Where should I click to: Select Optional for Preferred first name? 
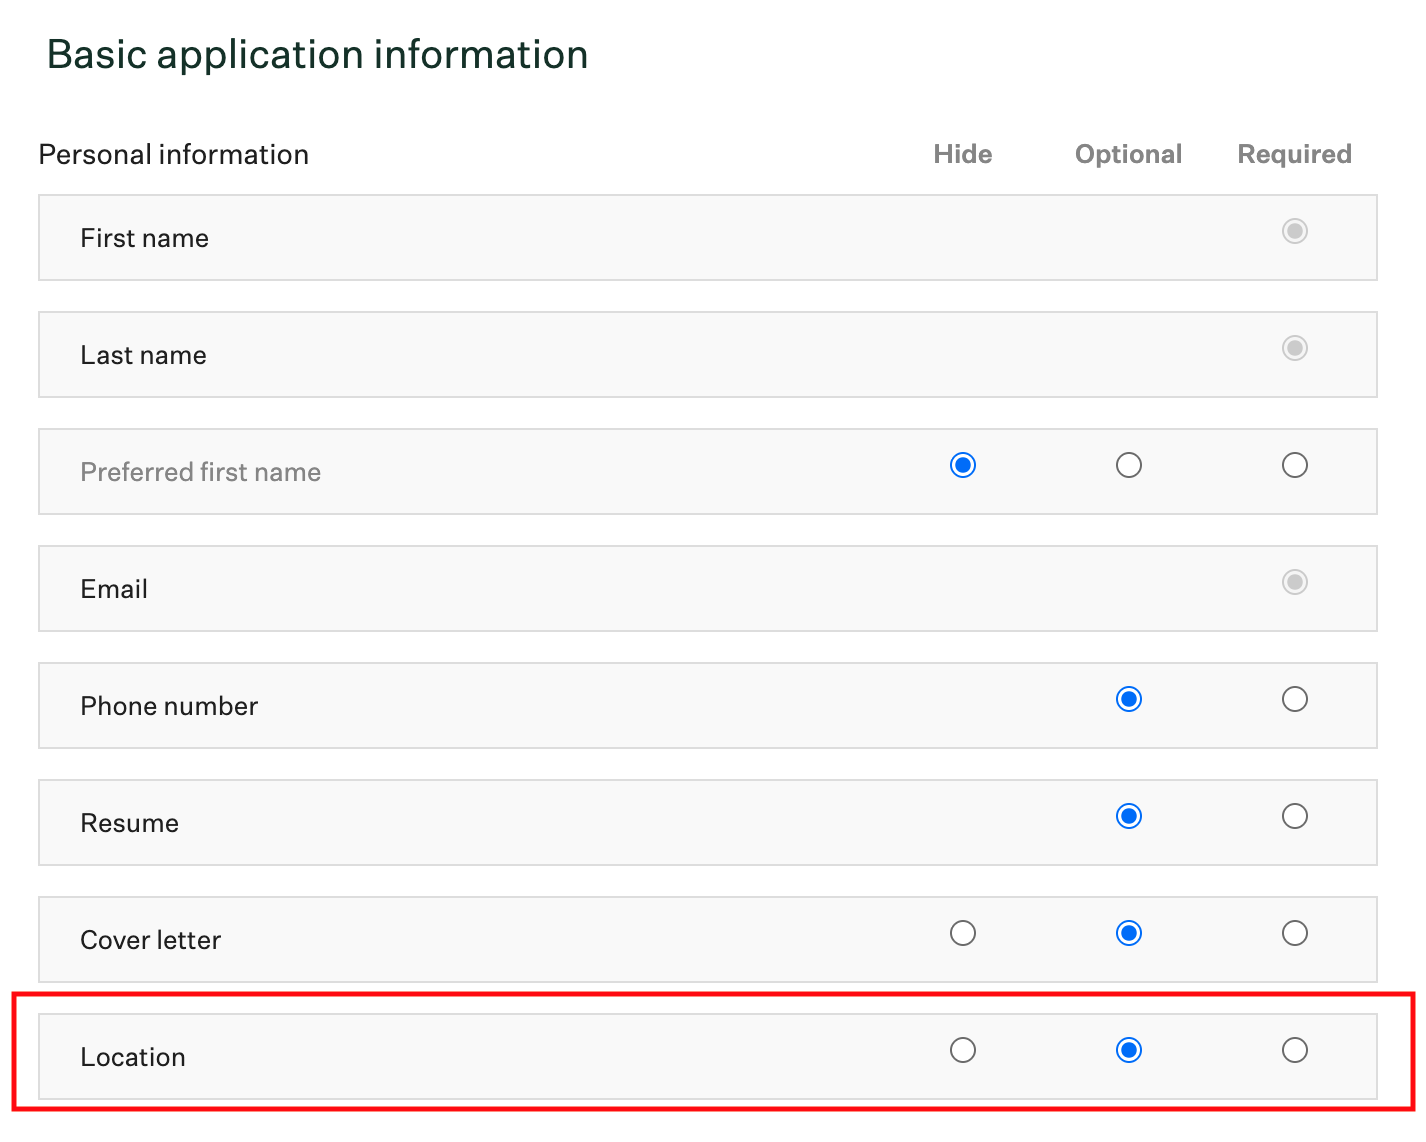point(1128,465)
